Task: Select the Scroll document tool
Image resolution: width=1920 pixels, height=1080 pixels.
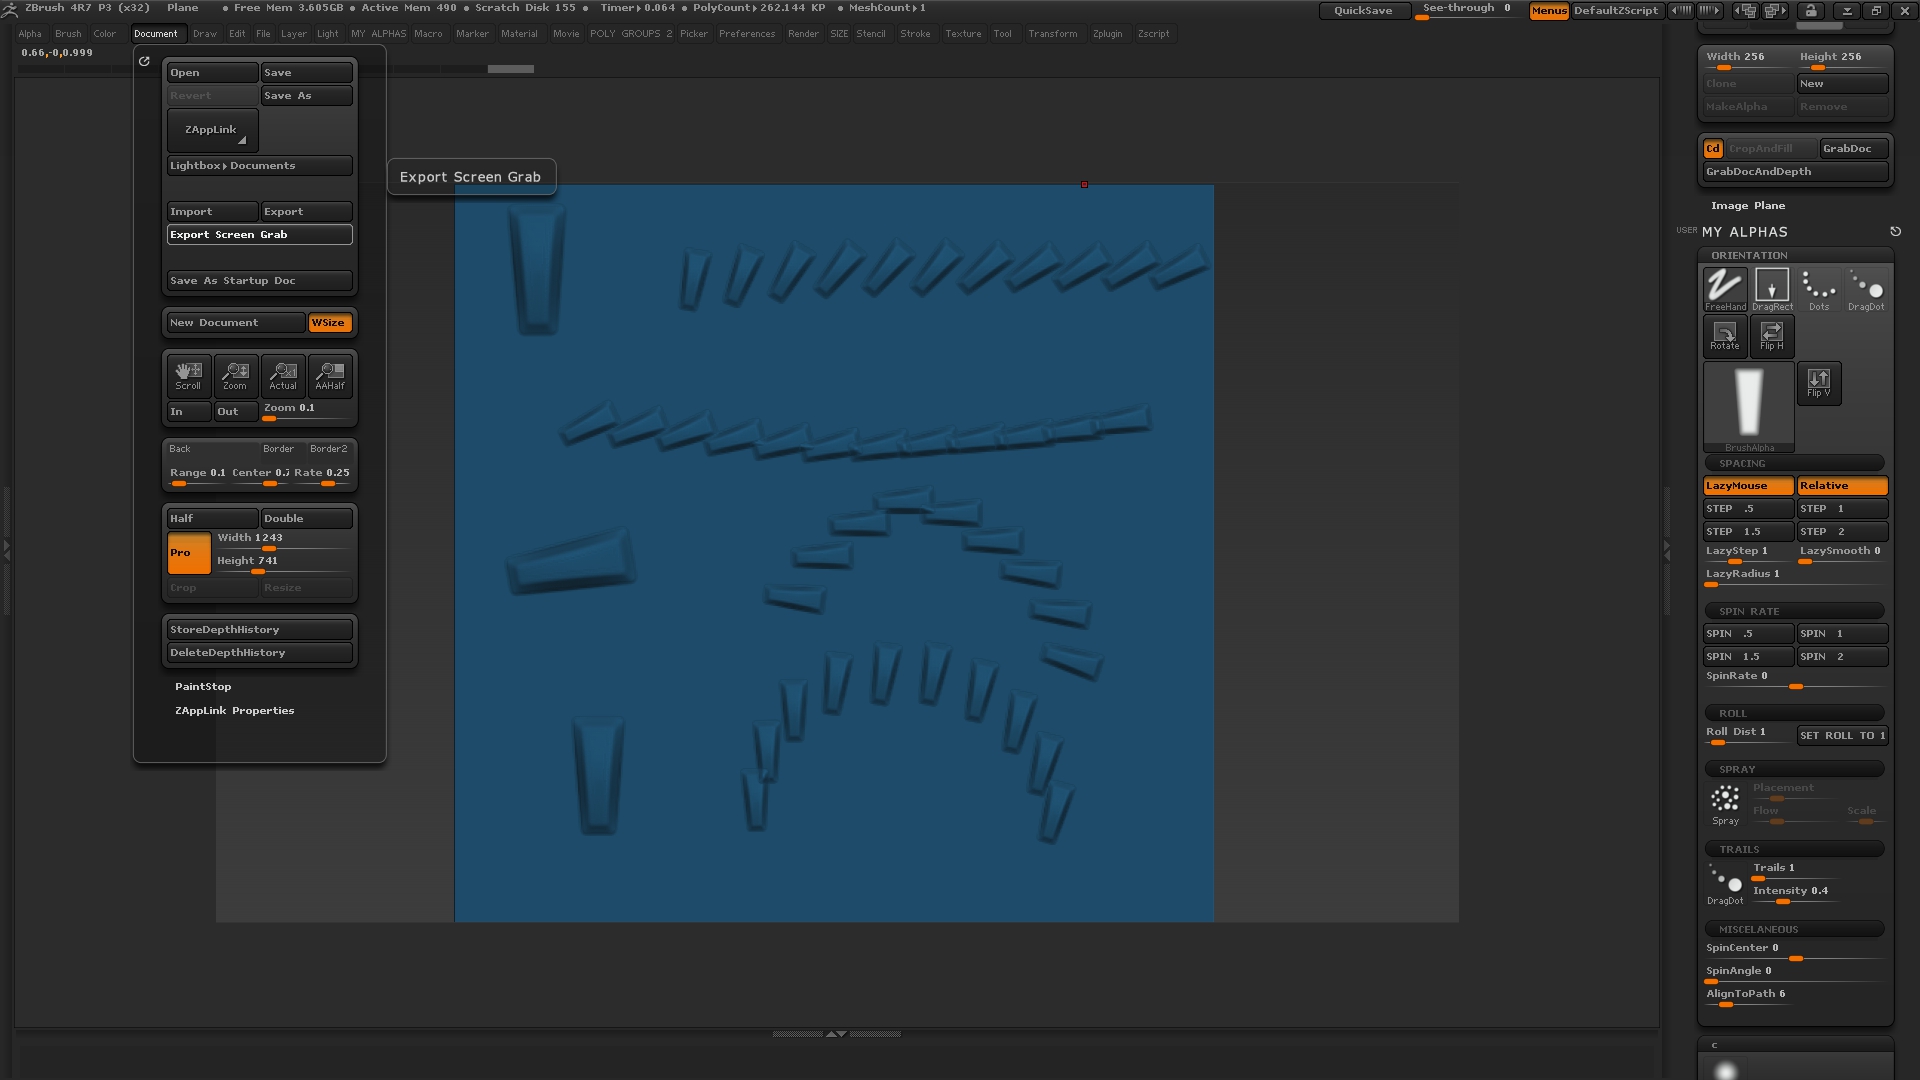Action: coord(188,375)
